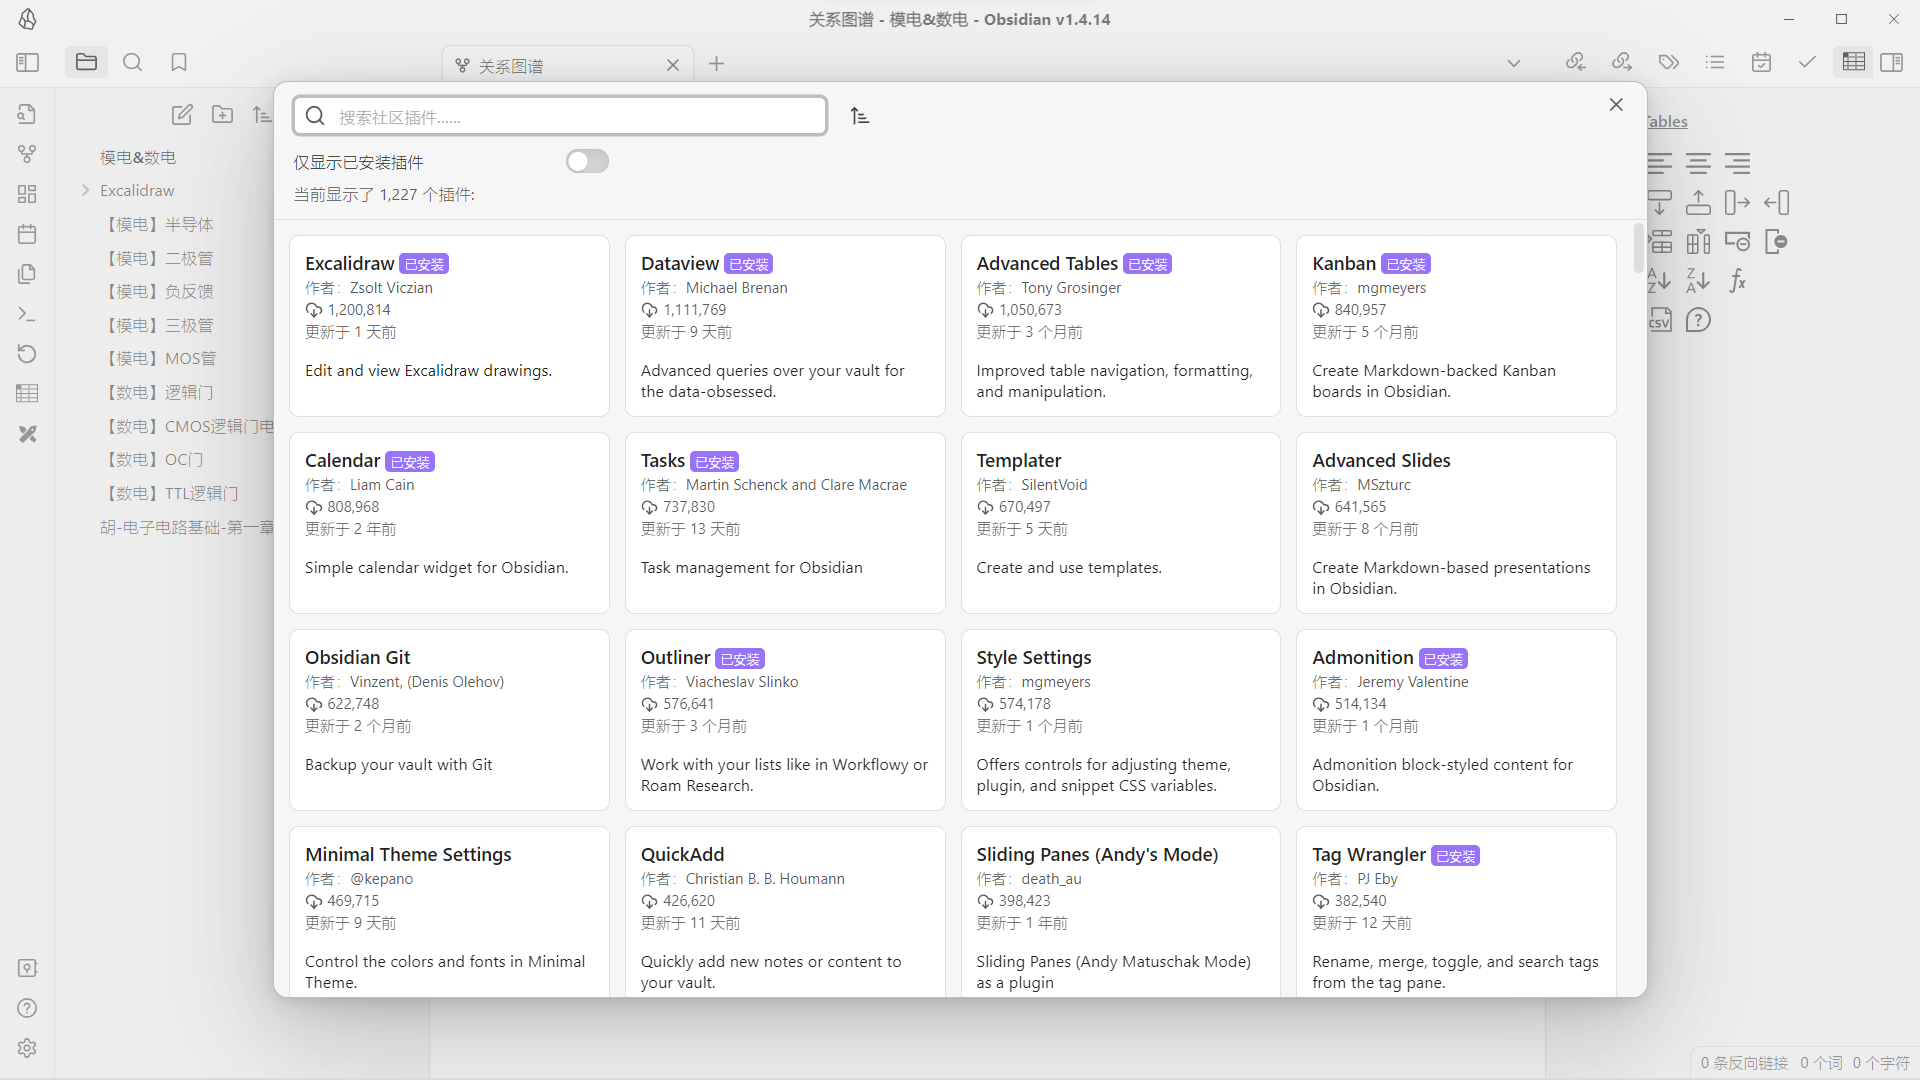
Task: Open a new tab with plus button
Action: (x=716, y=64)
